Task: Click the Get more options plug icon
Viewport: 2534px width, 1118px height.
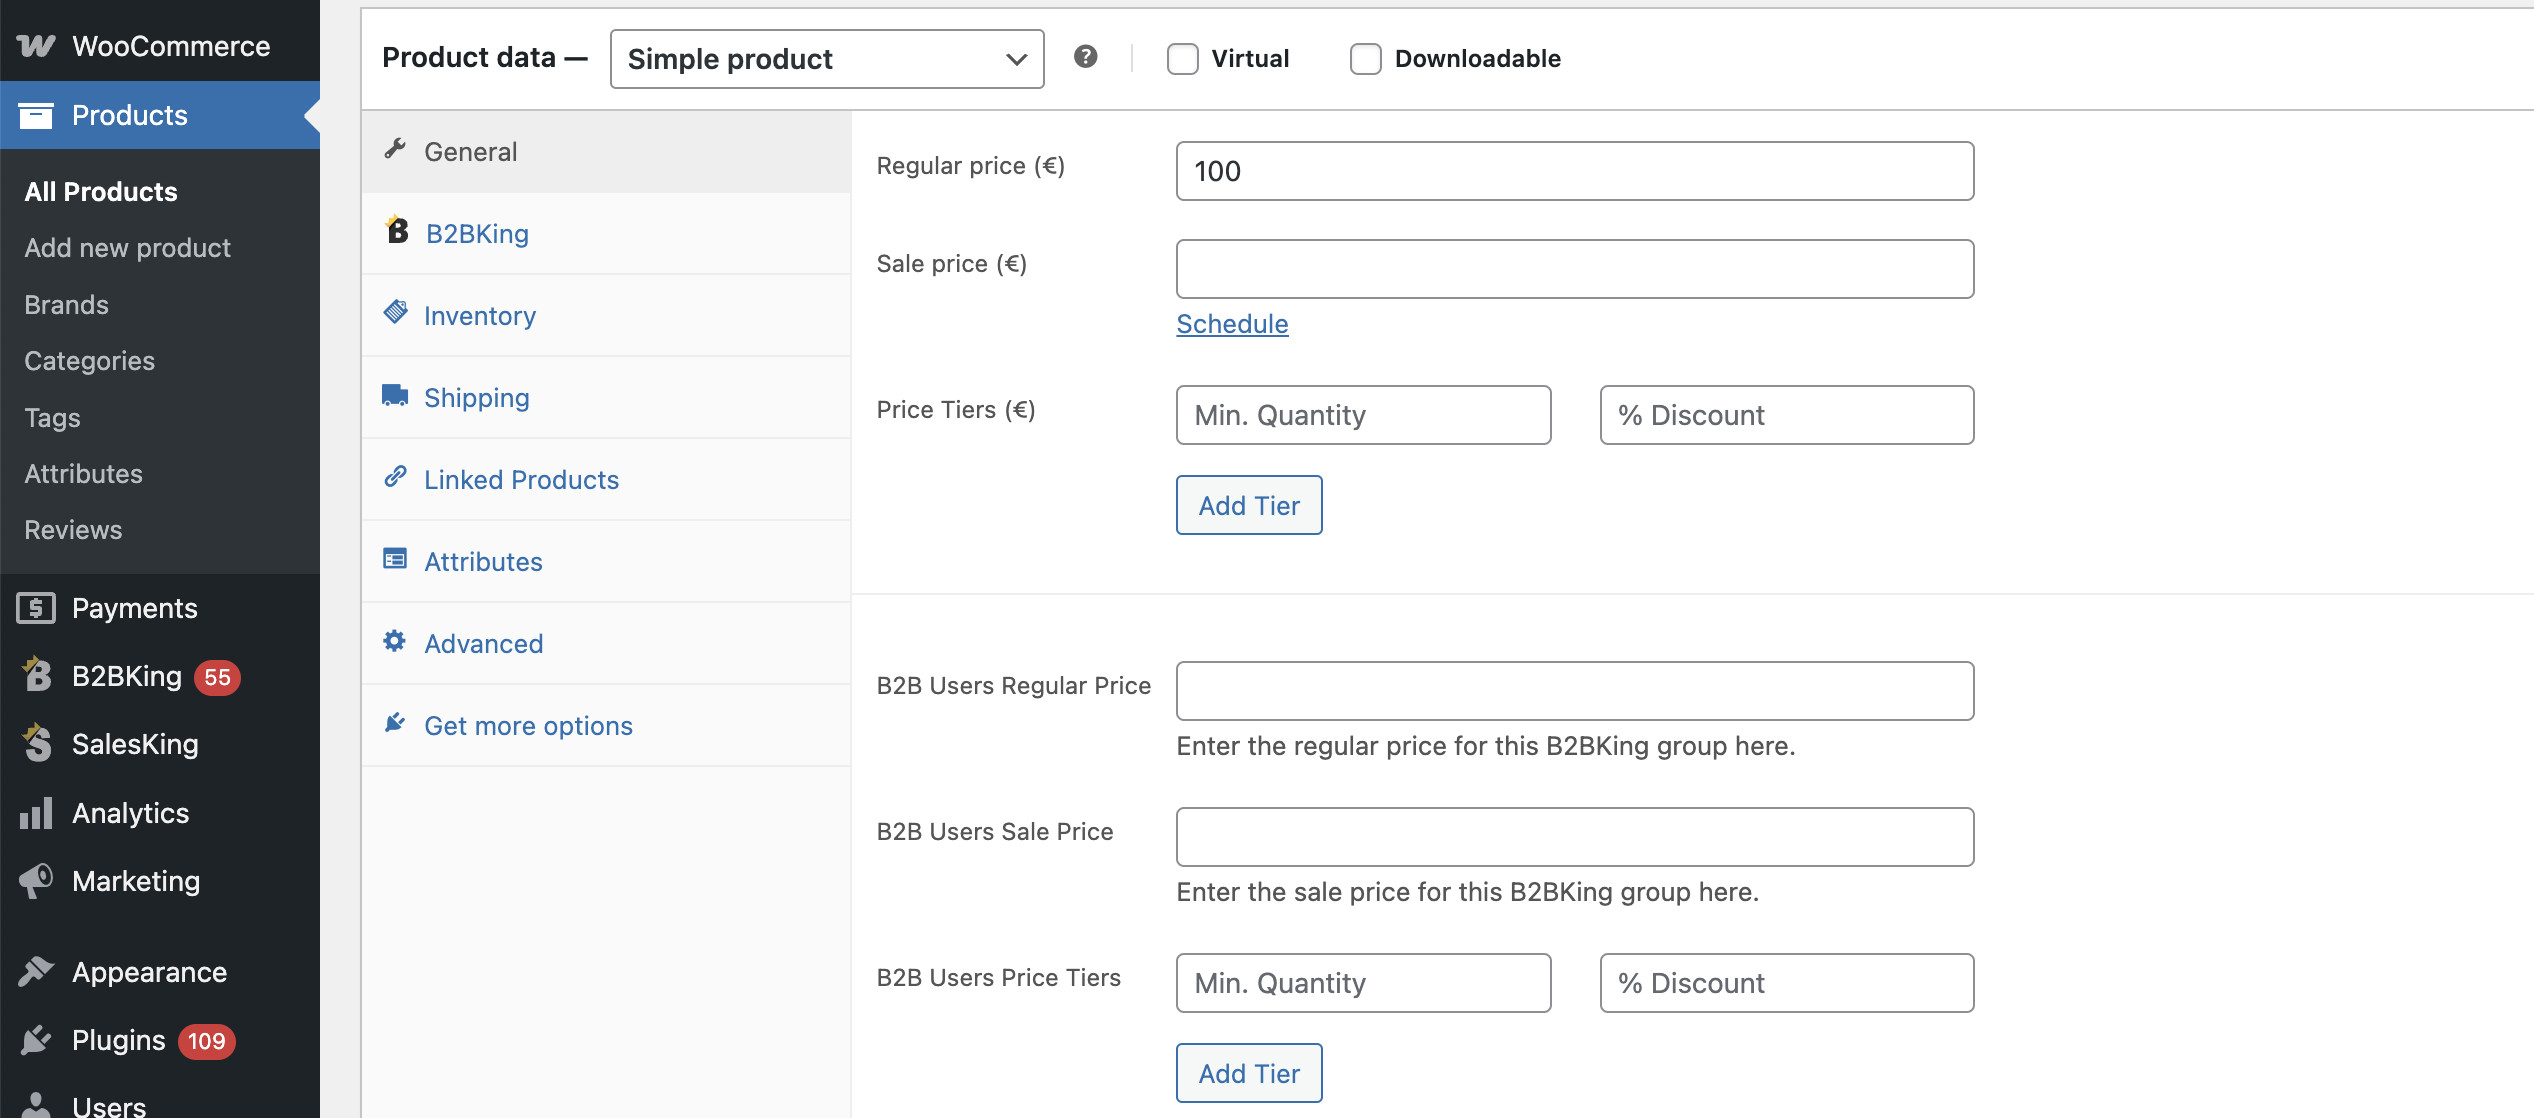Action: coord(395,722)
